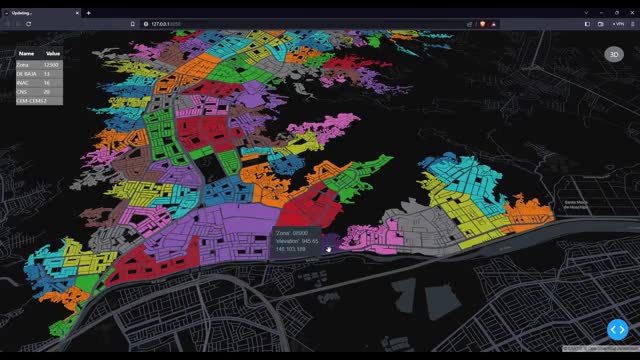Click the 'Value' column header
Image resolution: width=640 pixels, height=360 pixels.
pyautogui.click(x=53, y=53)
